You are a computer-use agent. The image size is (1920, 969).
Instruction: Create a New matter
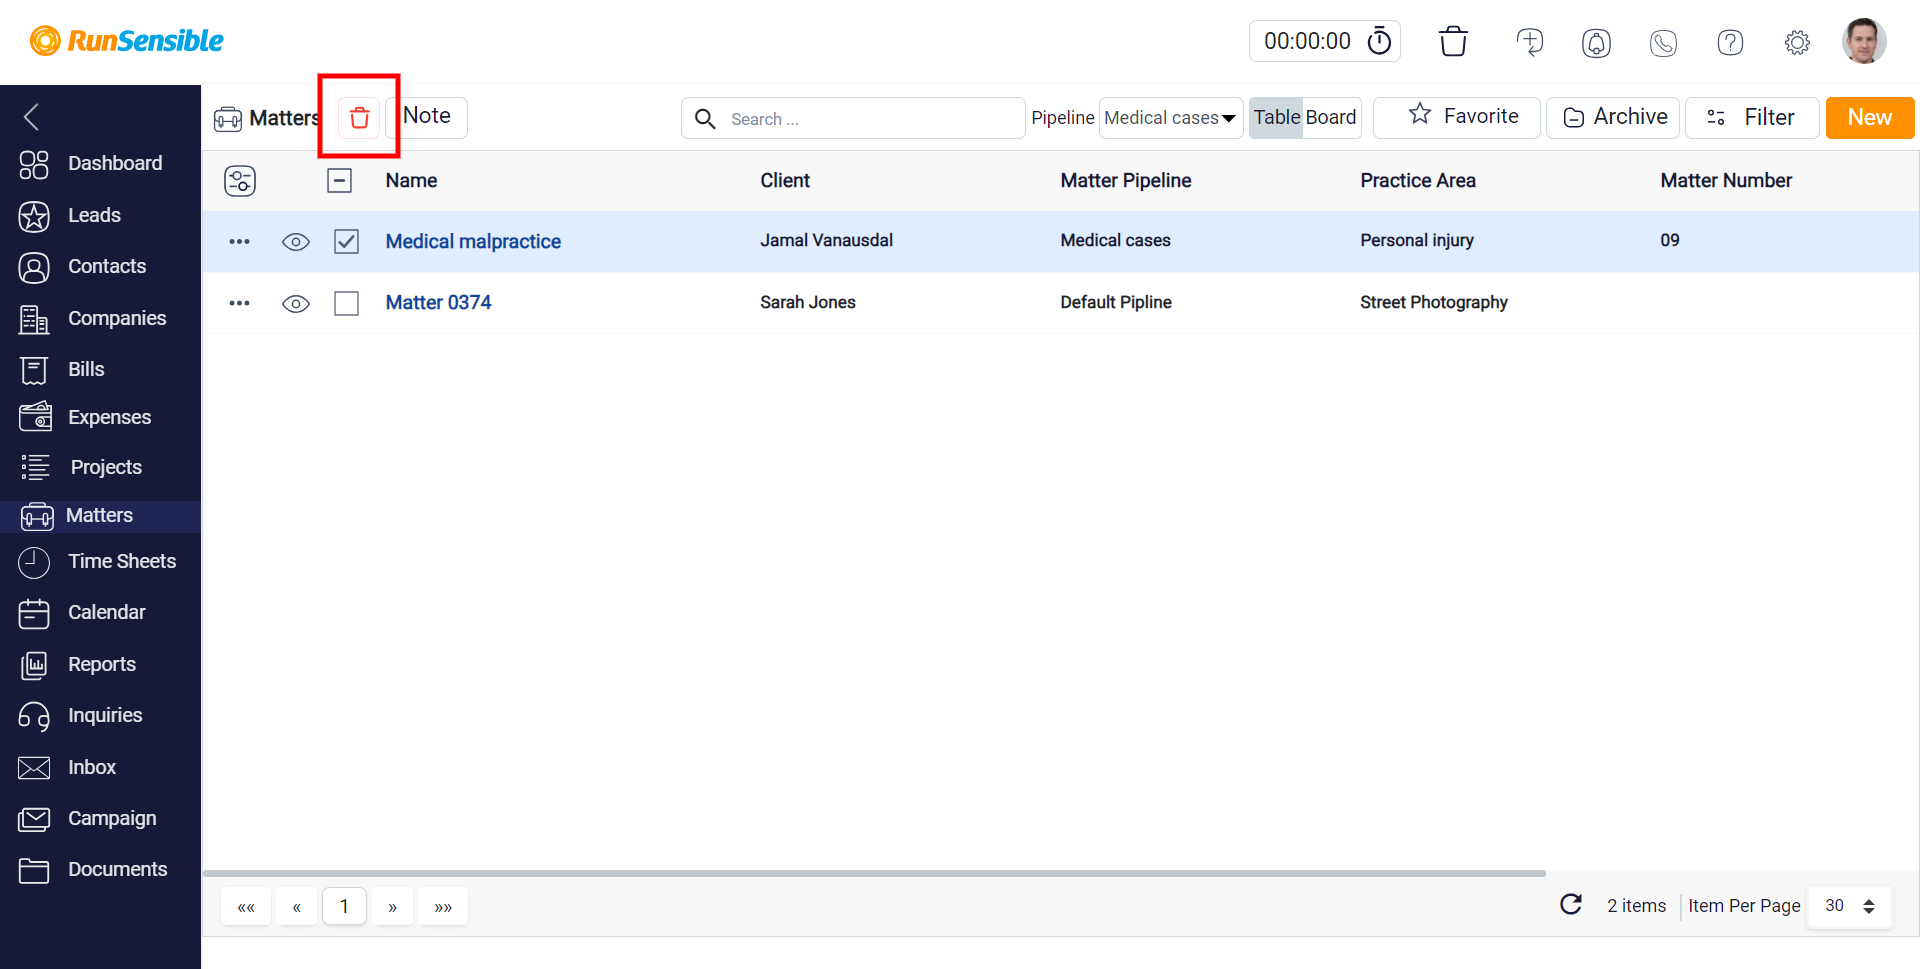1869,117
